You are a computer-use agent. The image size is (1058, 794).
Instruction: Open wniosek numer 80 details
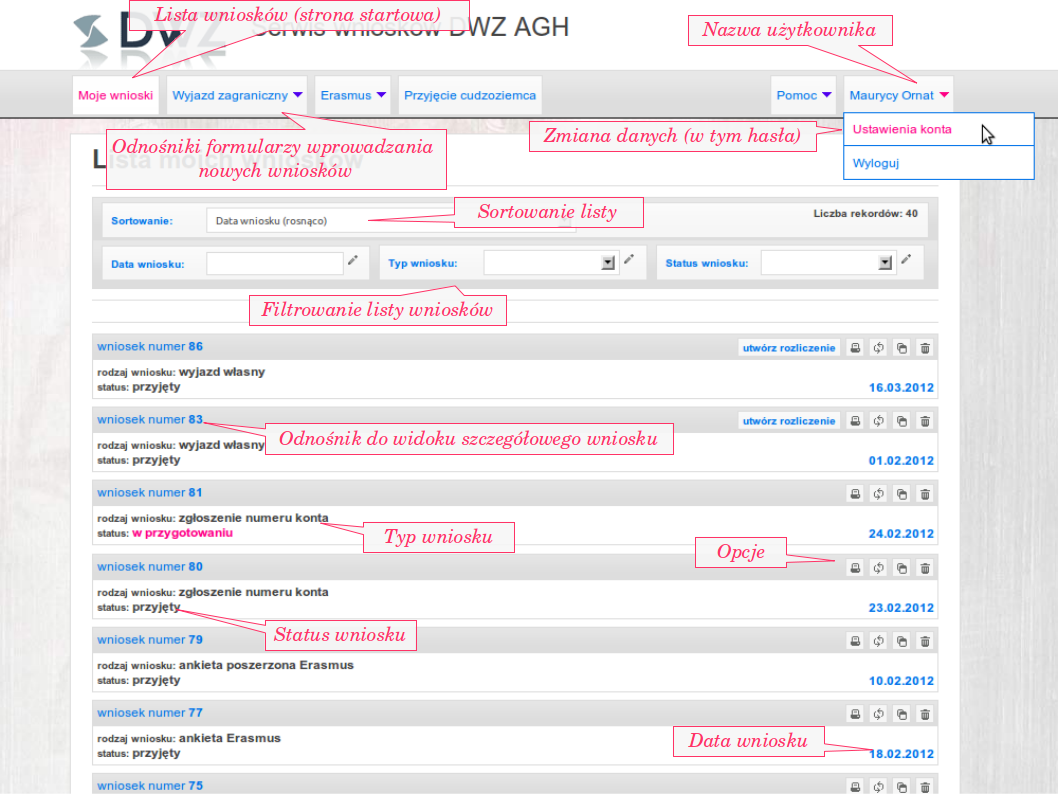point(150,567)
